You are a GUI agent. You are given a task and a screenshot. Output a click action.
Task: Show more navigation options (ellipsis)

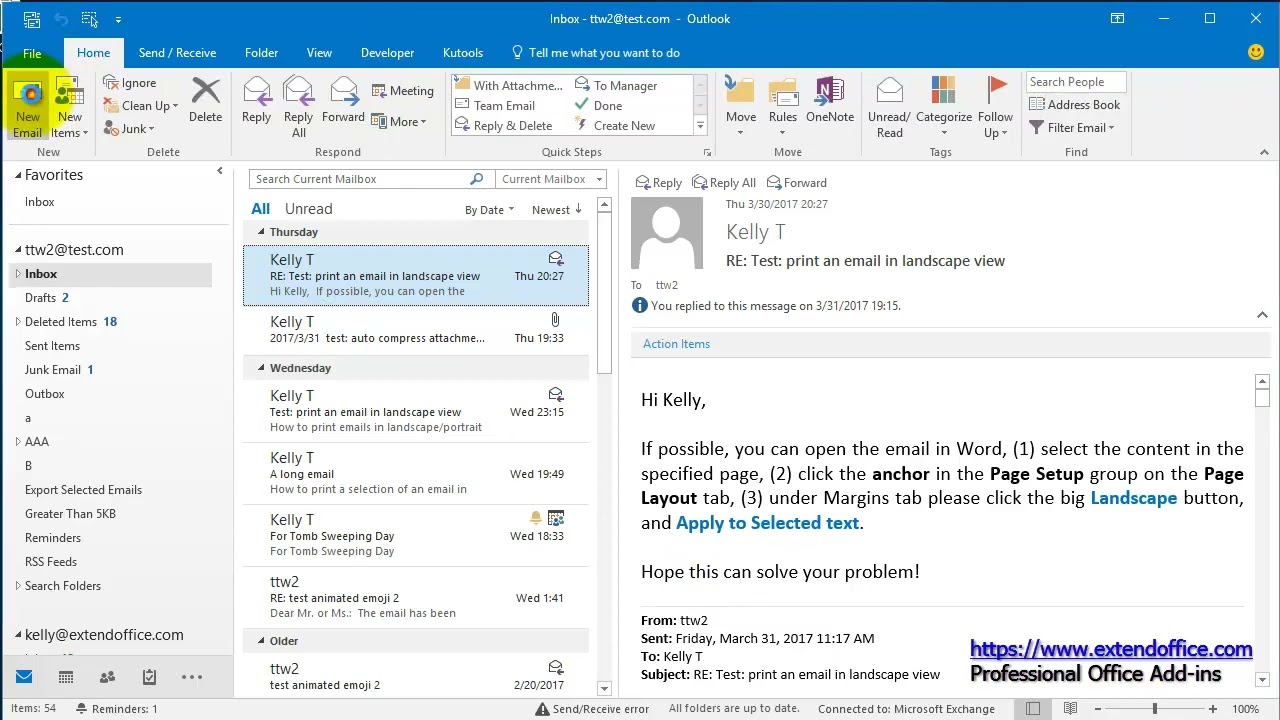(x=192, y=677)
